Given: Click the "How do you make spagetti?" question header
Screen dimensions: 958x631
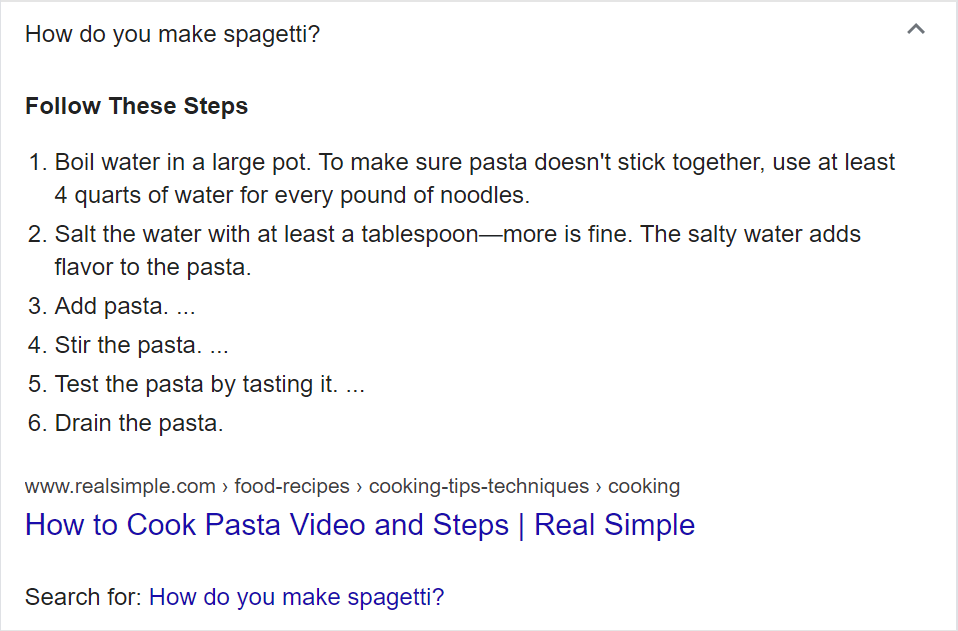Looking at the screenshot, I should point(172,34).
